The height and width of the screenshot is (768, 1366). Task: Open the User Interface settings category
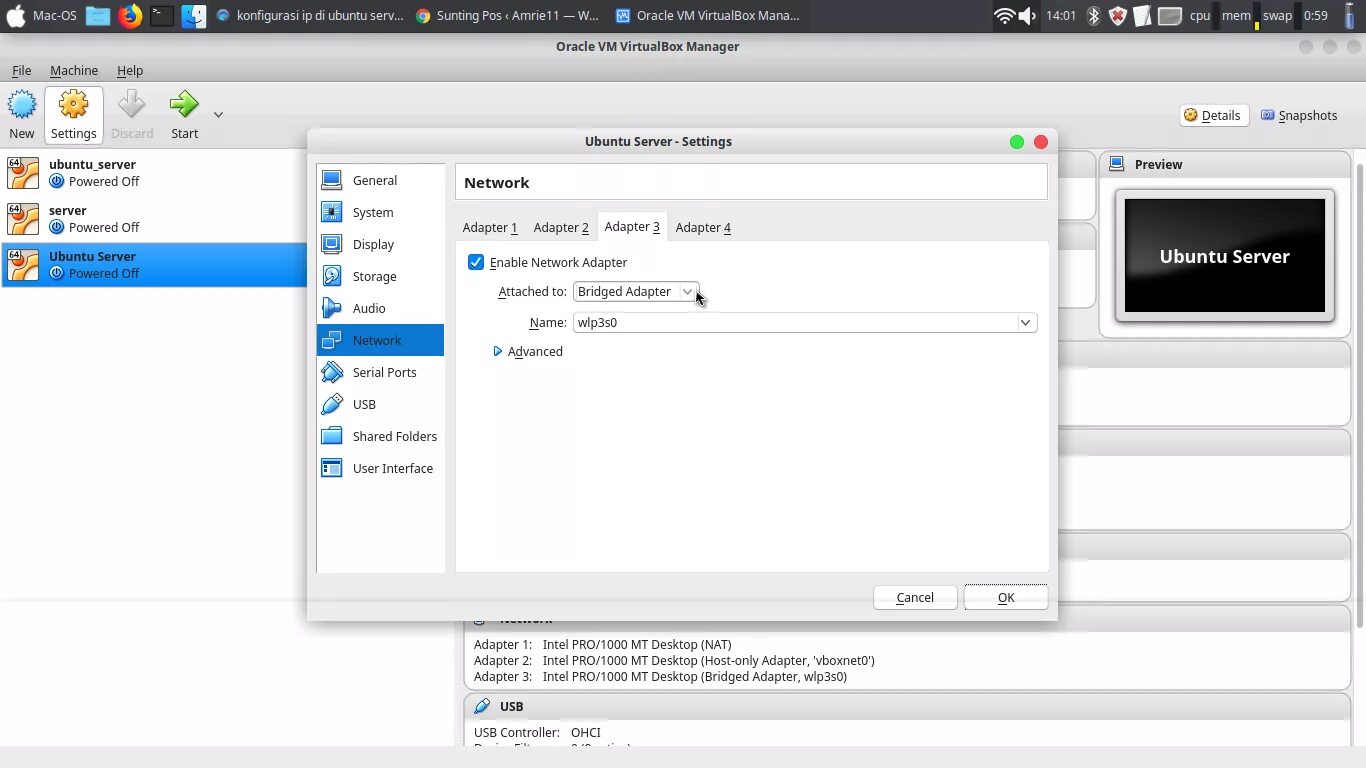pos(380,468)
